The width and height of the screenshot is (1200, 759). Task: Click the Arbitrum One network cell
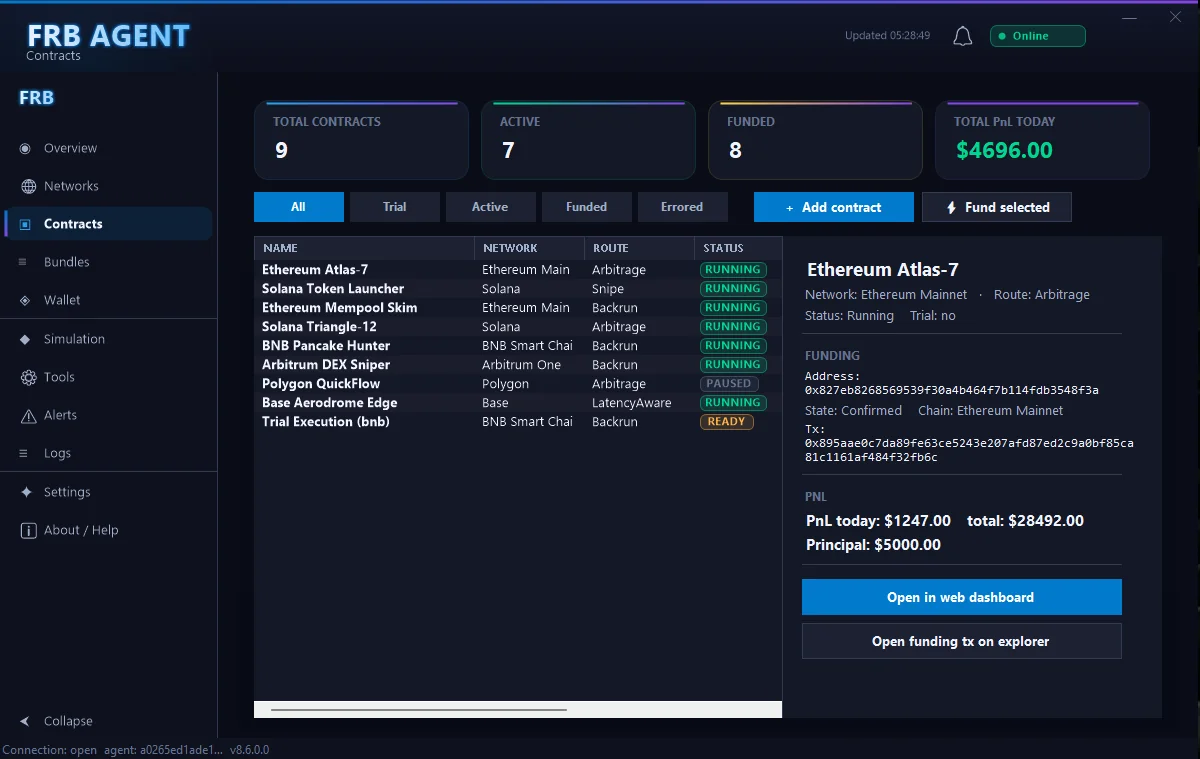[x=521, y=365]
